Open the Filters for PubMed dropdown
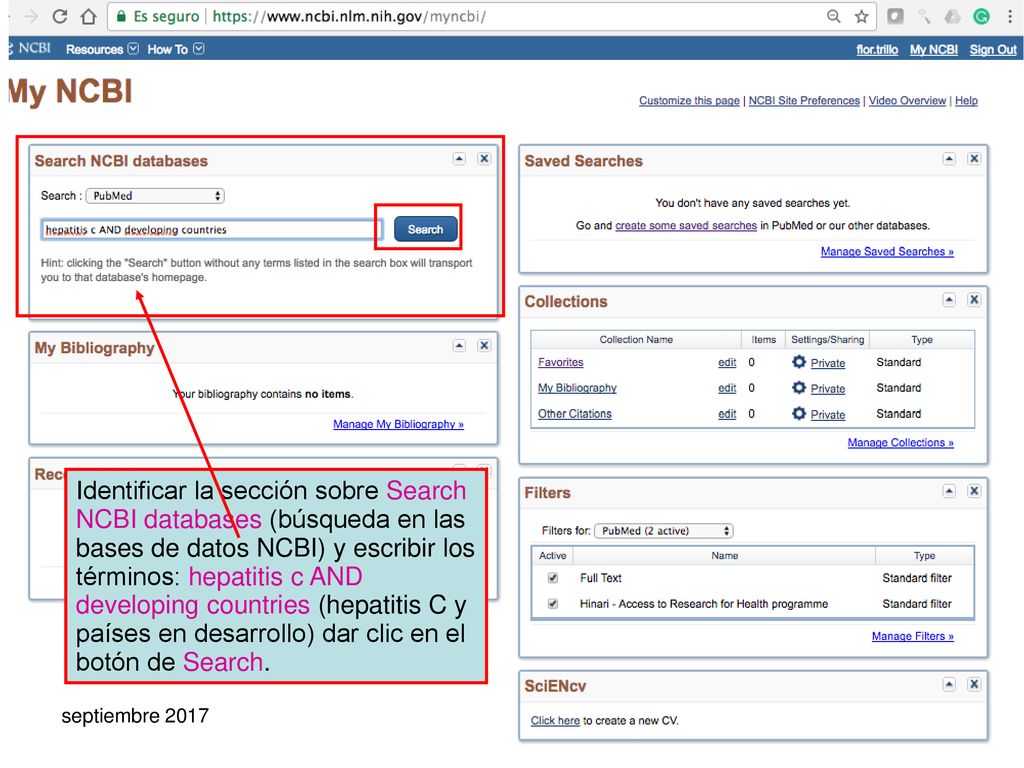The image size is (1024, 768). (x=664, y=531)
